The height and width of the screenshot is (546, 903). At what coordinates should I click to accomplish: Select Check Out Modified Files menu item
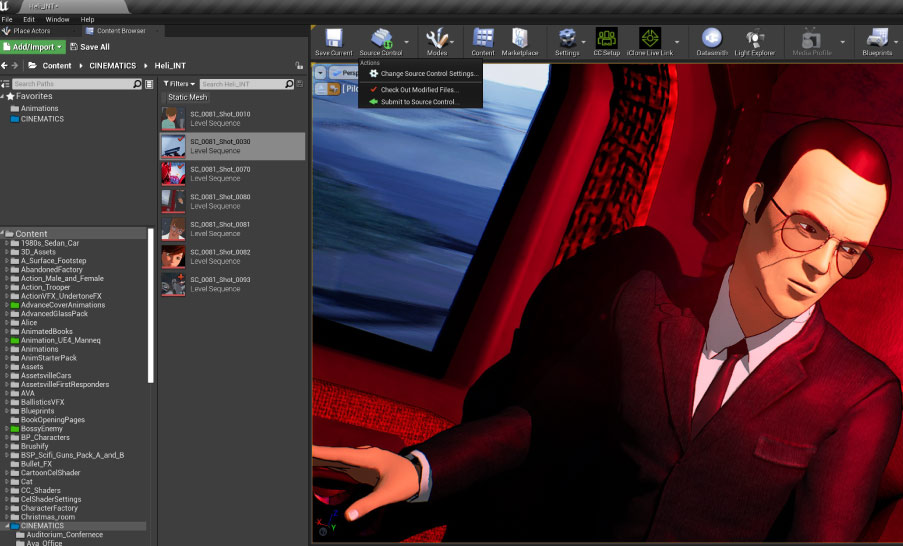[x=418, y=89]
